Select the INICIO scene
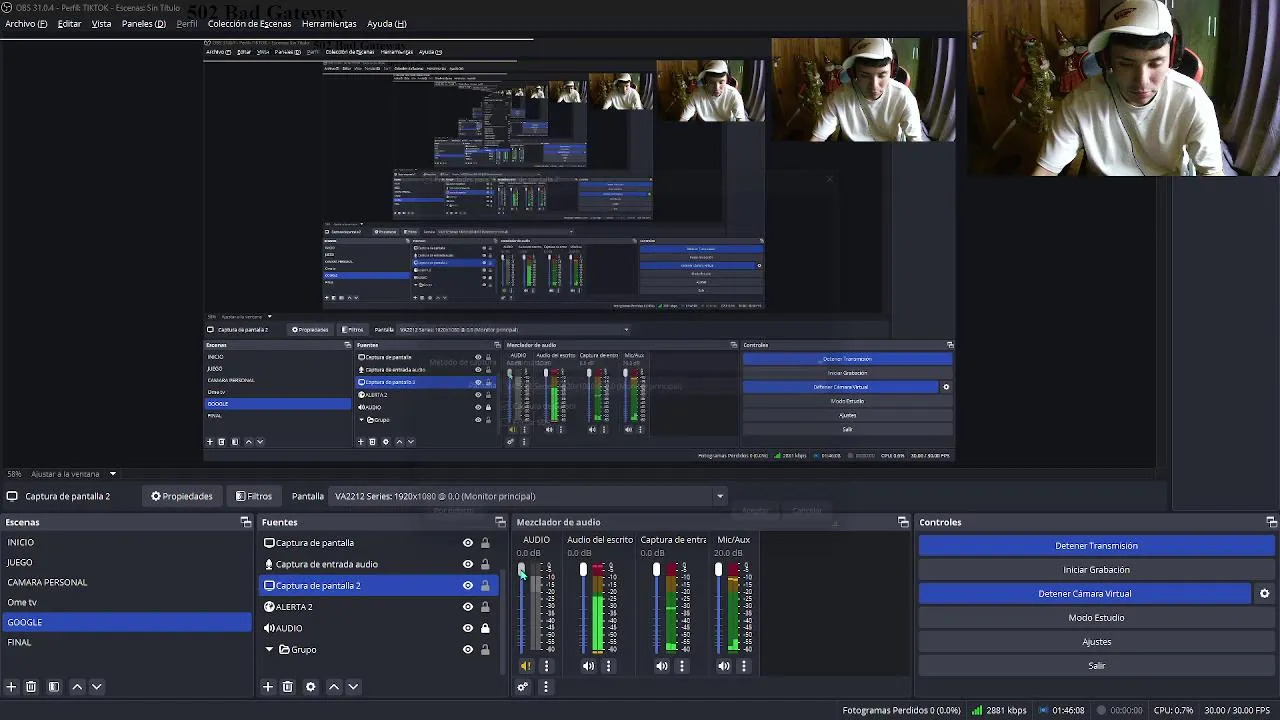 [x=126, y=542]
